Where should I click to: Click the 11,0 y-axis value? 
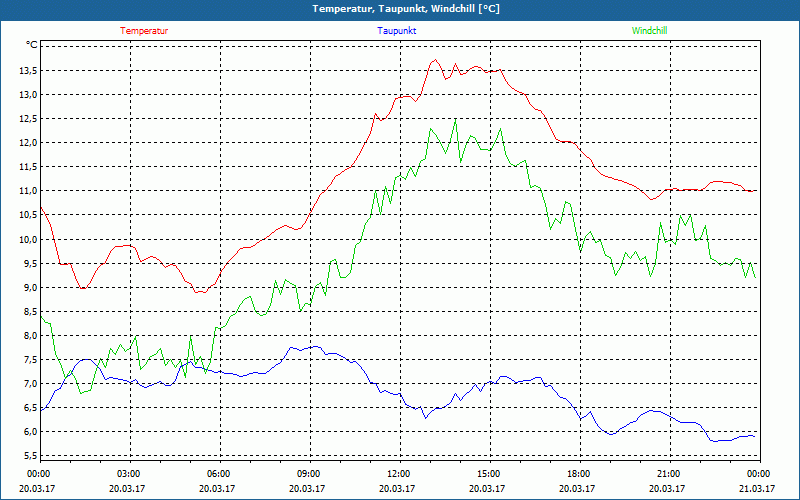click(28, 191)
